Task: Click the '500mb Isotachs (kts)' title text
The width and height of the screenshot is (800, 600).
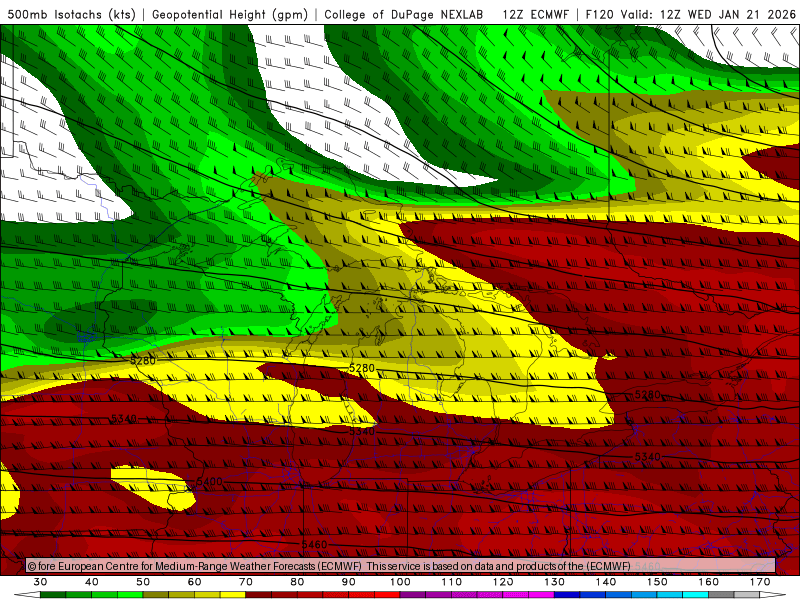Action: pos(71,14)
